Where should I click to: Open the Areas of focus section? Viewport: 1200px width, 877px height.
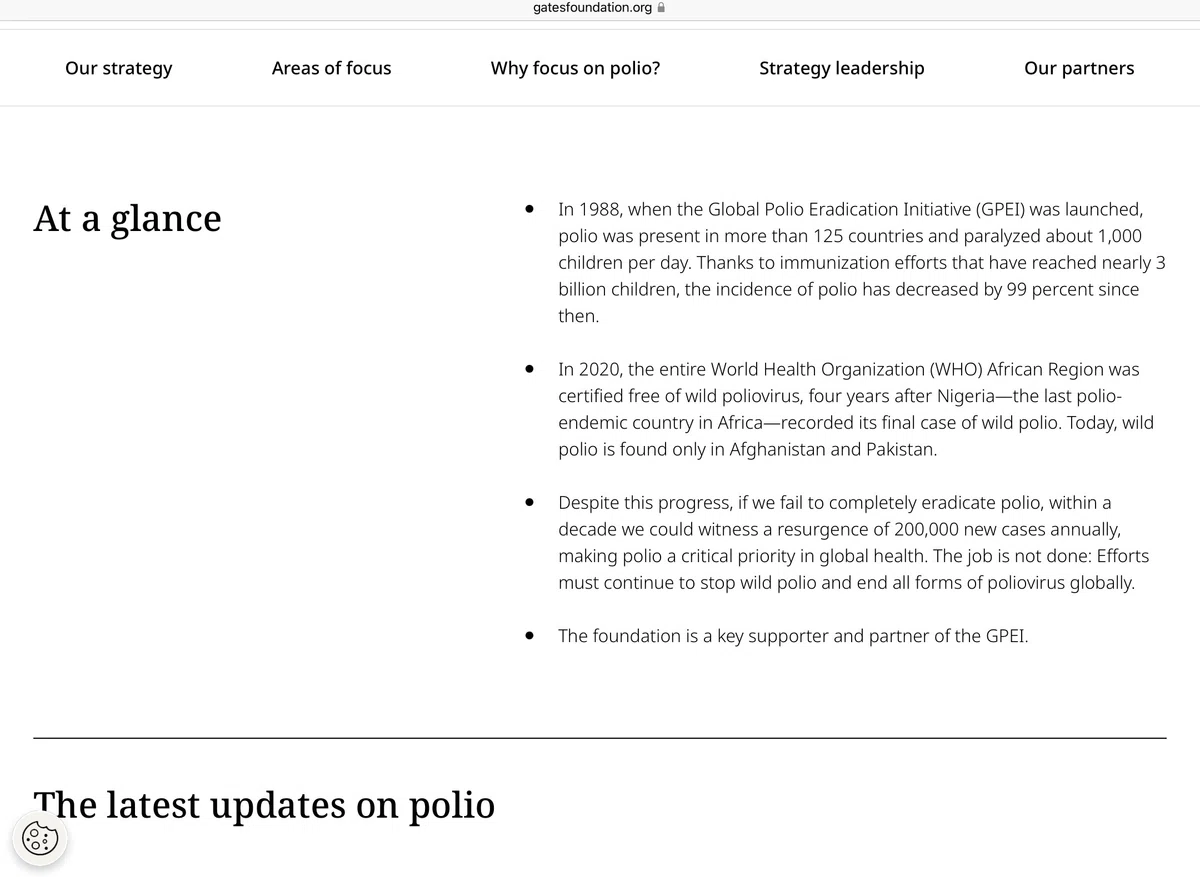(332, 68)
